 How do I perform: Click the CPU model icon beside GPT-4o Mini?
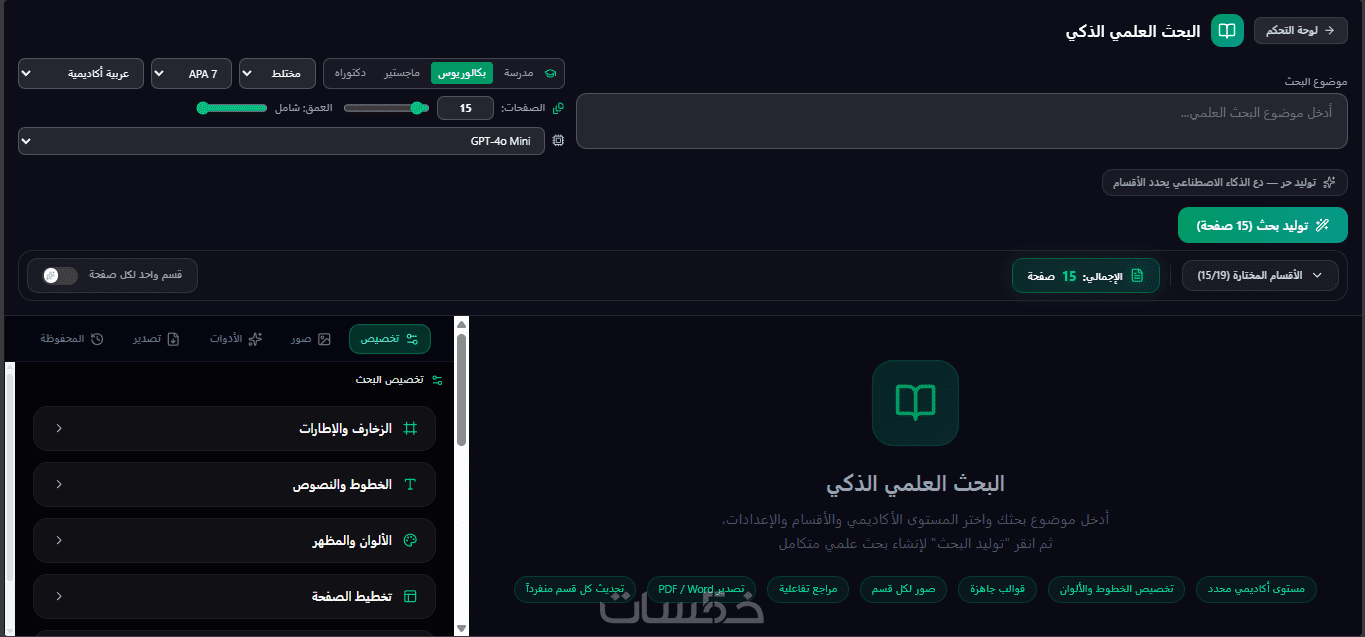pos(558,141)
